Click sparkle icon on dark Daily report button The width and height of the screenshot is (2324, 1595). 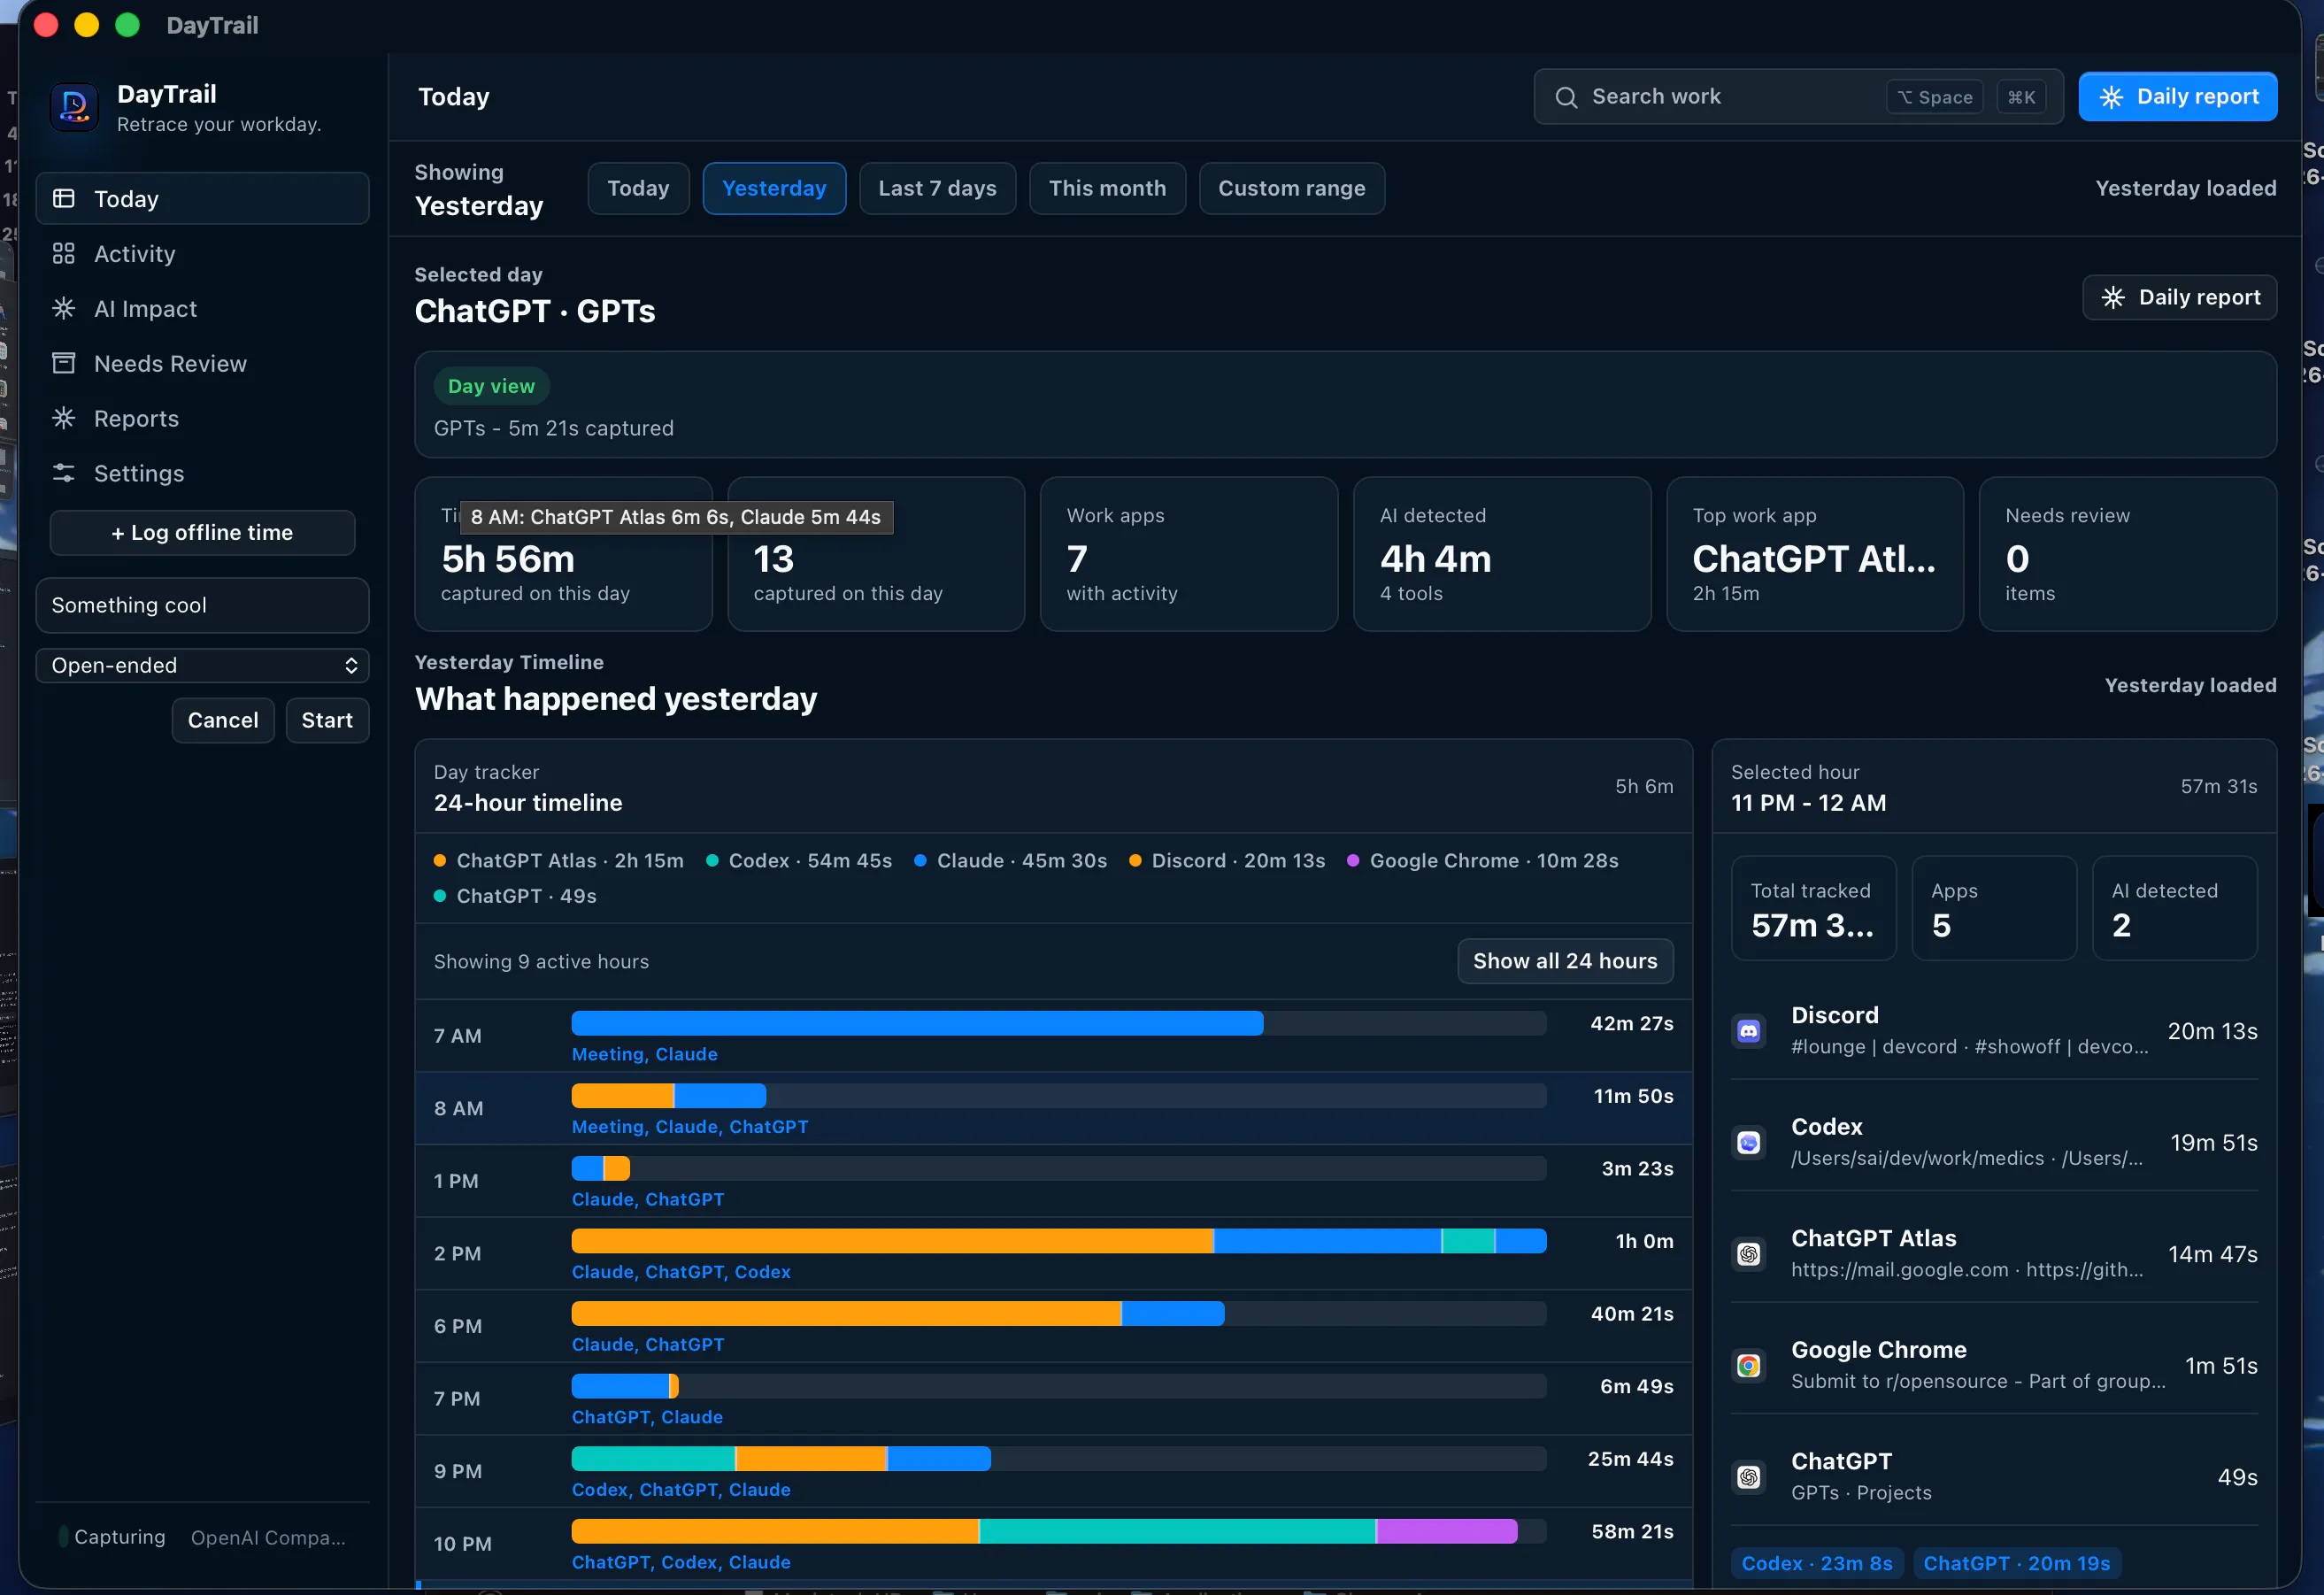coord(2113,298)
